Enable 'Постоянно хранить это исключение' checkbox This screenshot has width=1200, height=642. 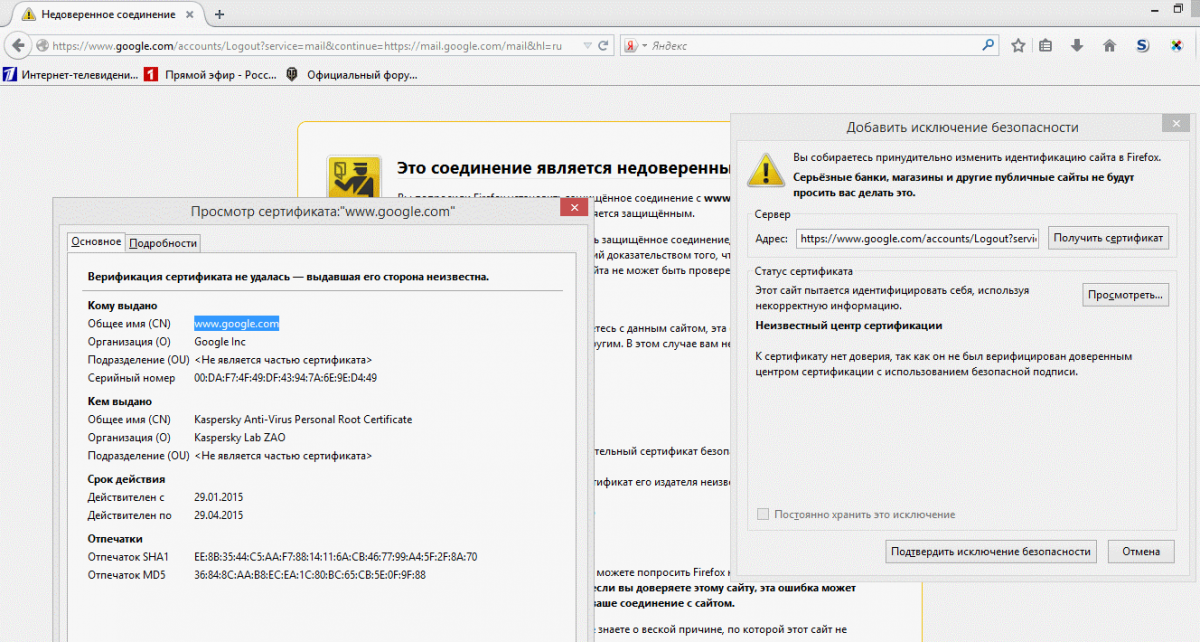coord(763,514)
